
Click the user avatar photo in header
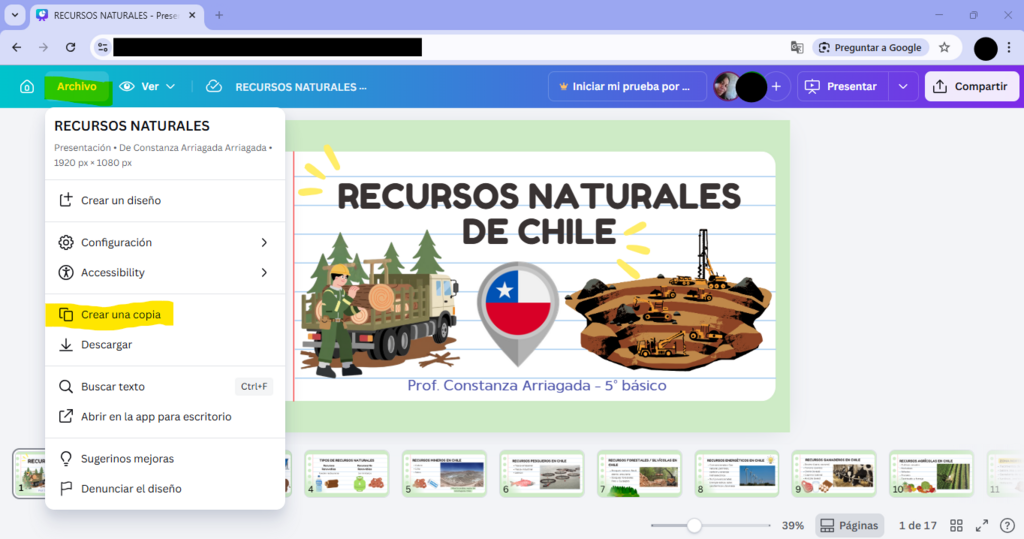(x=728, y=86)
